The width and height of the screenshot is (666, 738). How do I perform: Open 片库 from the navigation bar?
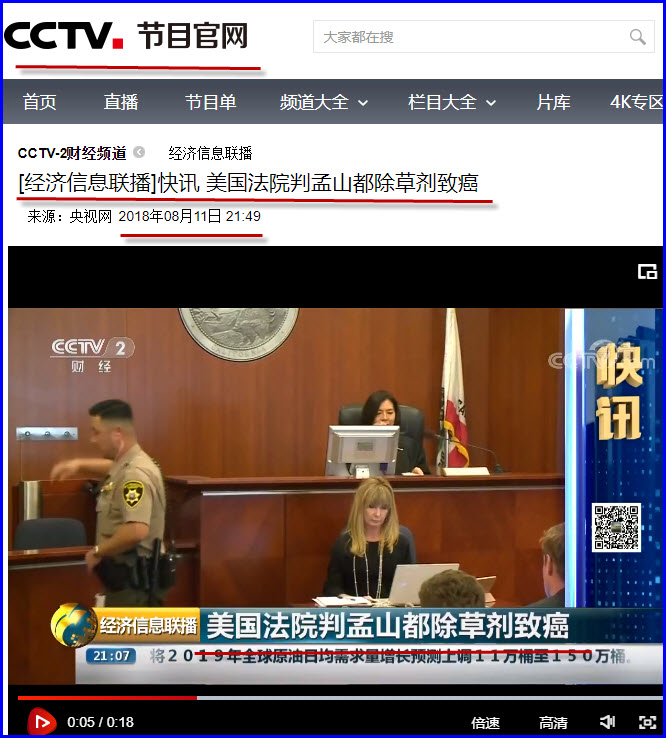pos(553,102)
